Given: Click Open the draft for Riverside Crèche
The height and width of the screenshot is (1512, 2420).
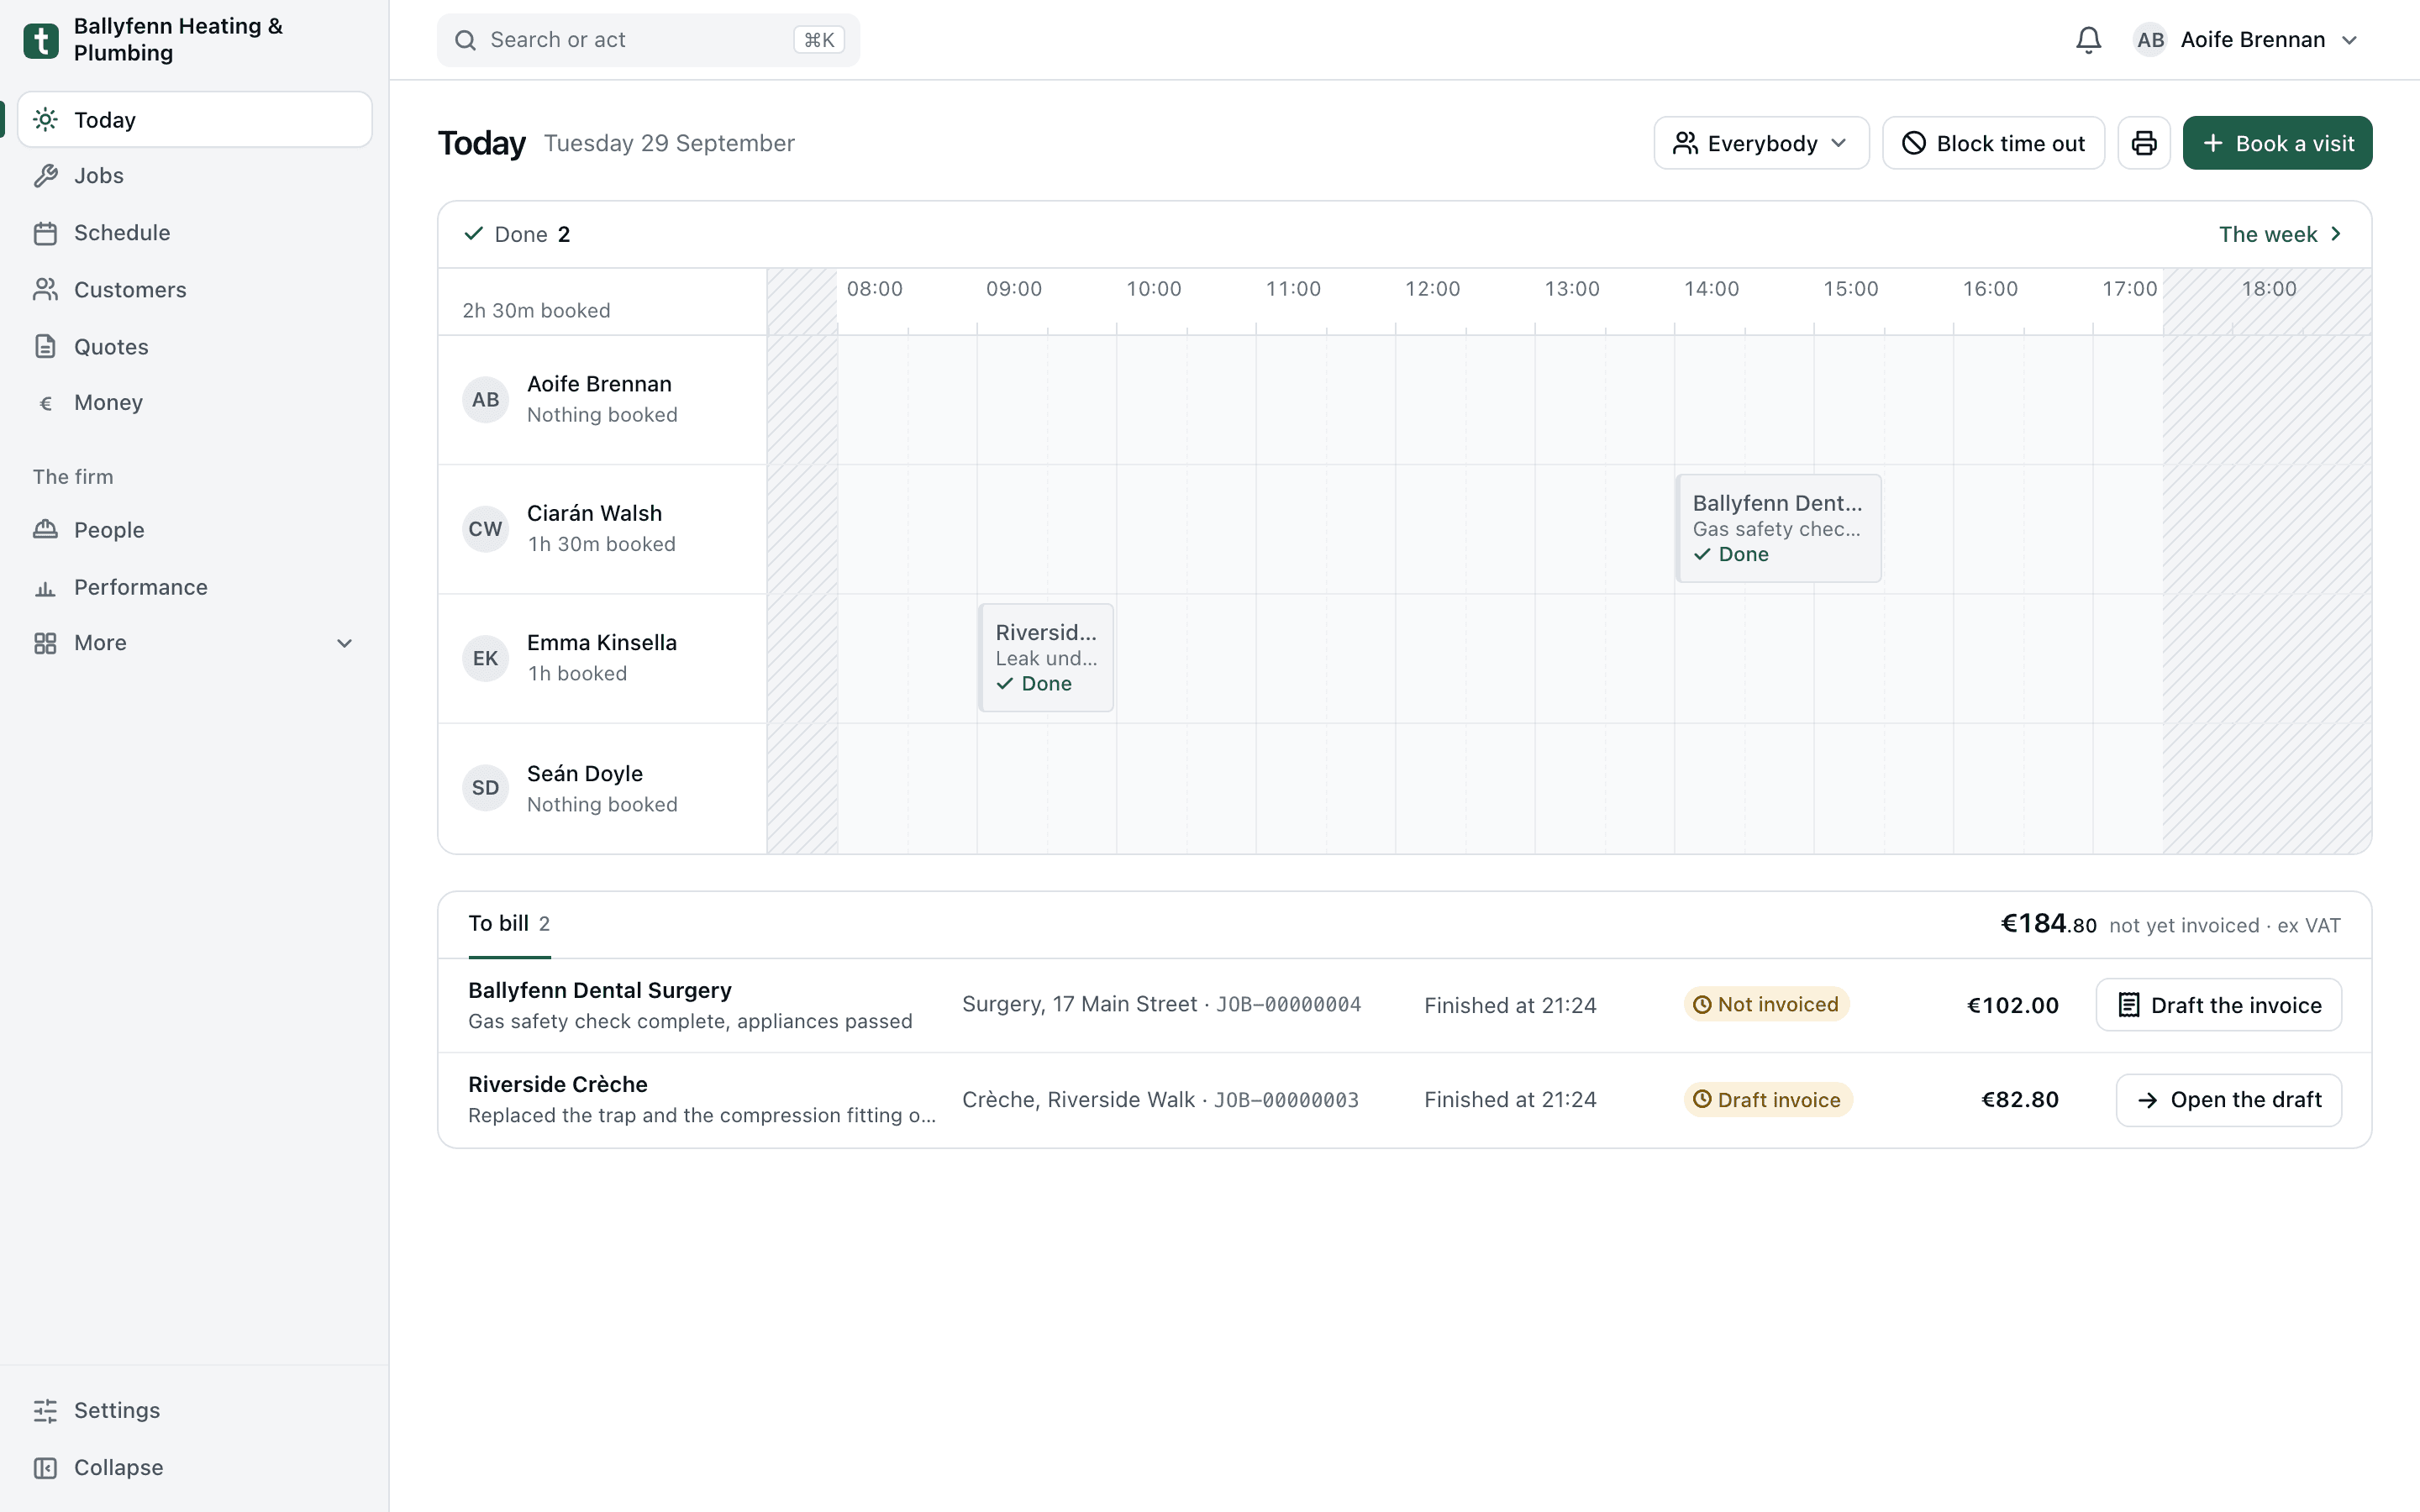Looking at the screenshot, I should point(2228,1100).
